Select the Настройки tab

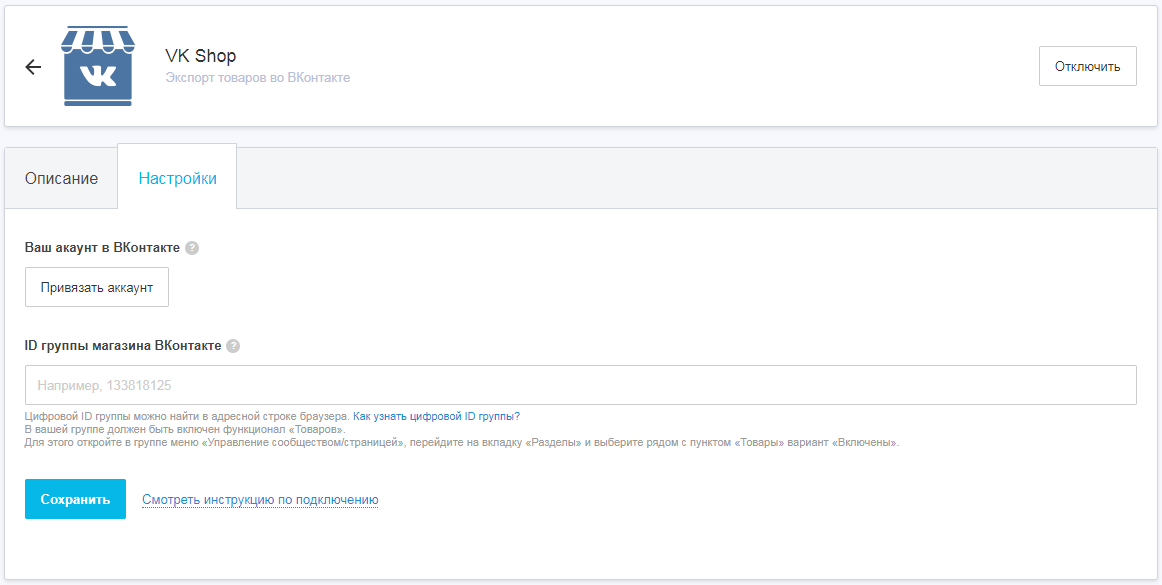pos(177,179)
